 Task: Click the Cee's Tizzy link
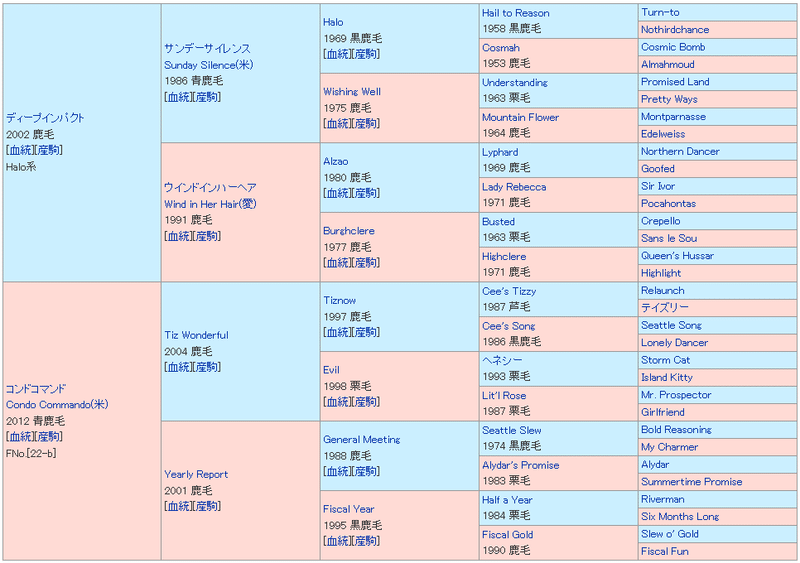click(x=509, y=291)
